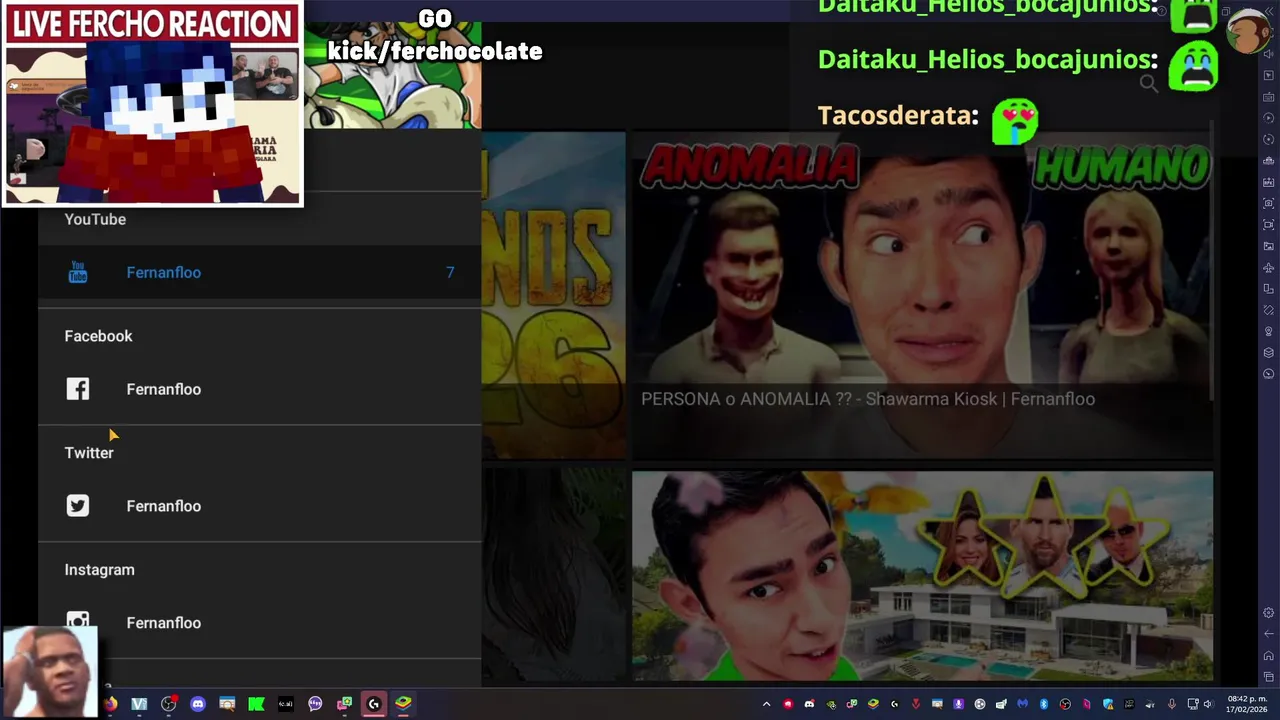1280x720 pixels.
Task: Open the YouTube Fernanfloo channel row
Action: pos(260,272)
